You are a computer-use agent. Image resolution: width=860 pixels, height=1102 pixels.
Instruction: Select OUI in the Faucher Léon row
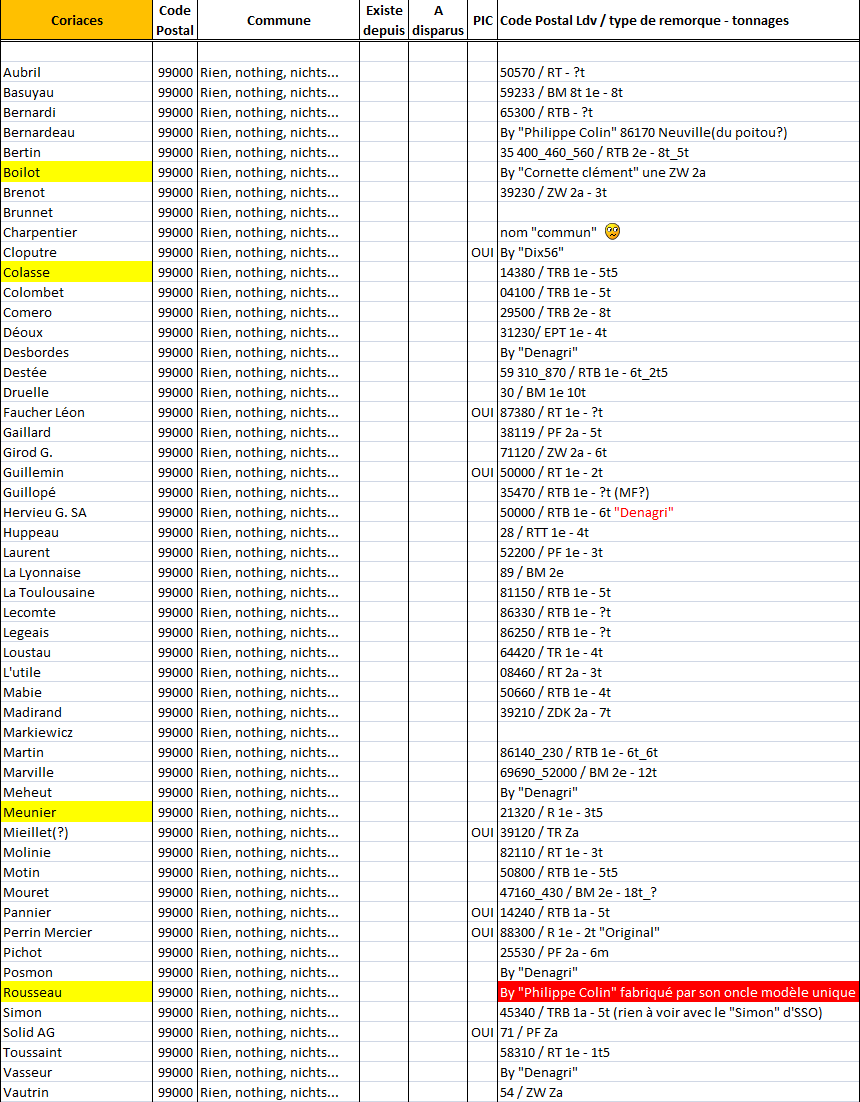(x=483, y=413)
